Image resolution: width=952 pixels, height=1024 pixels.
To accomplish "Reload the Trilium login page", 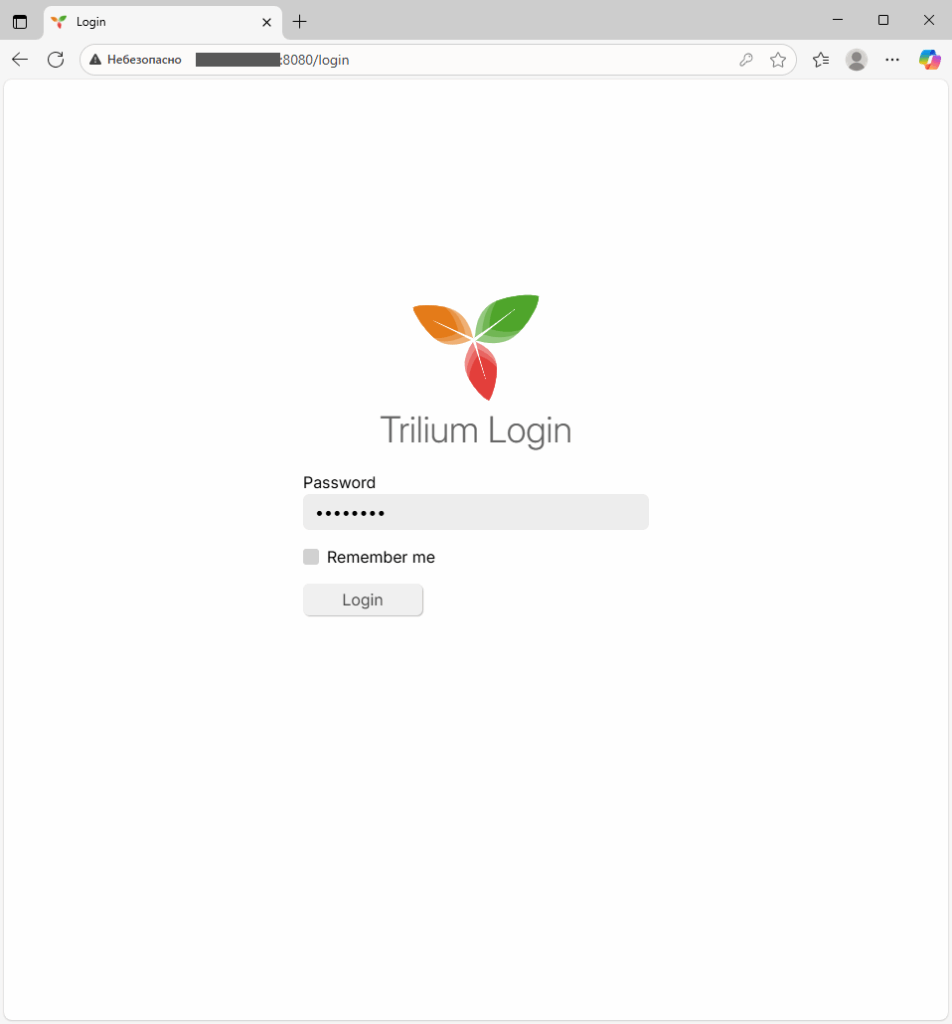I will pyautogui.click(x=56, y=59).
